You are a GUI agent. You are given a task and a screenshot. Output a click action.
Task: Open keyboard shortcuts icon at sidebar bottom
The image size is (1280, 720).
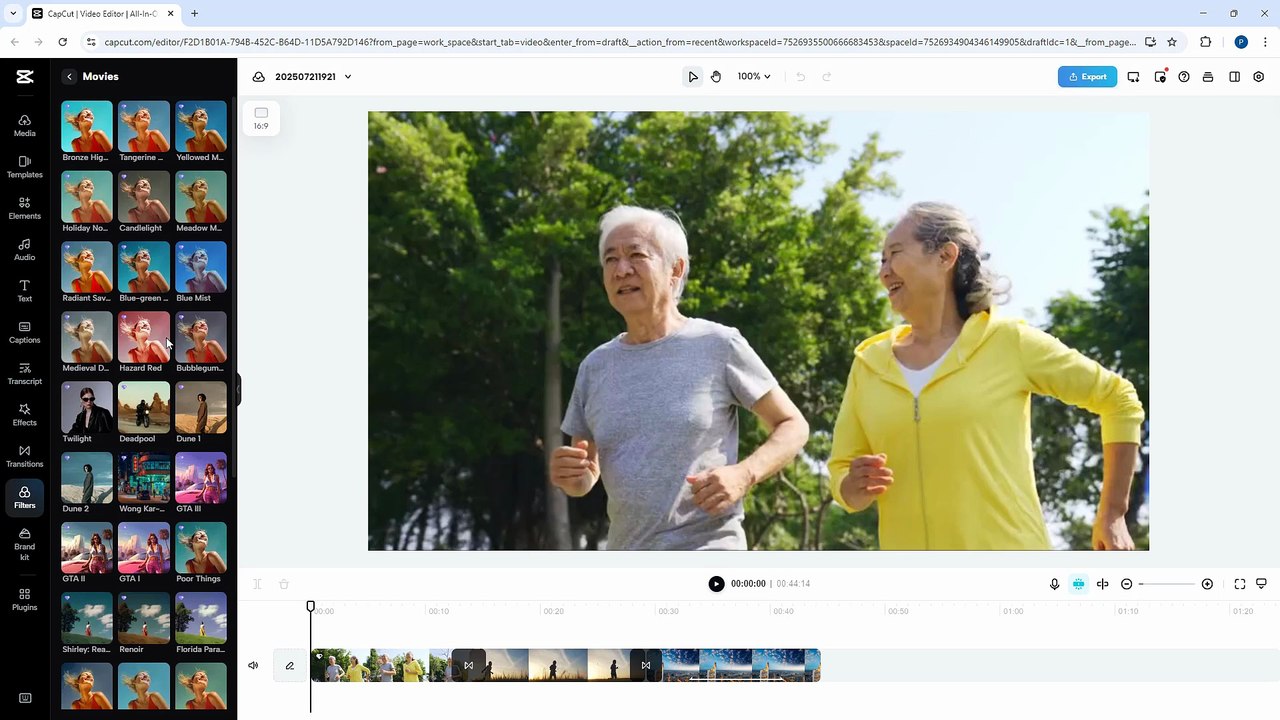(25, 698)
